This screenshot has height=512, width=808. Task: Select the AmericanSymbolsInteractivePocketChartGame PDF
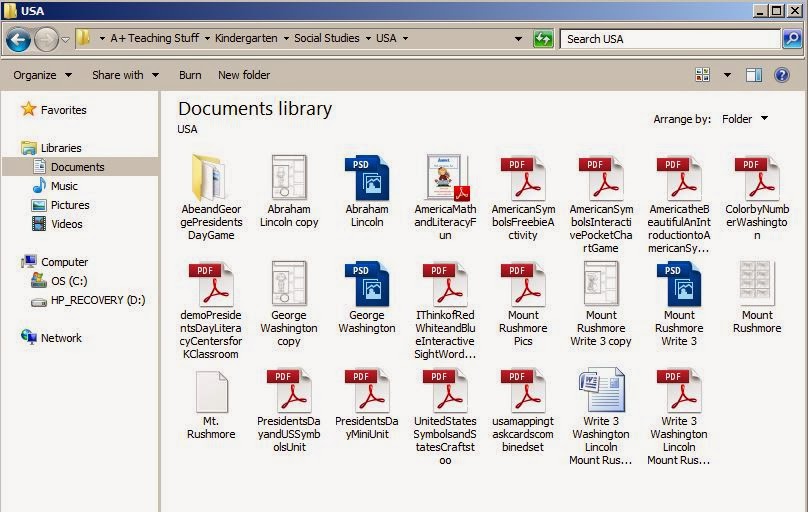[601, 203]
